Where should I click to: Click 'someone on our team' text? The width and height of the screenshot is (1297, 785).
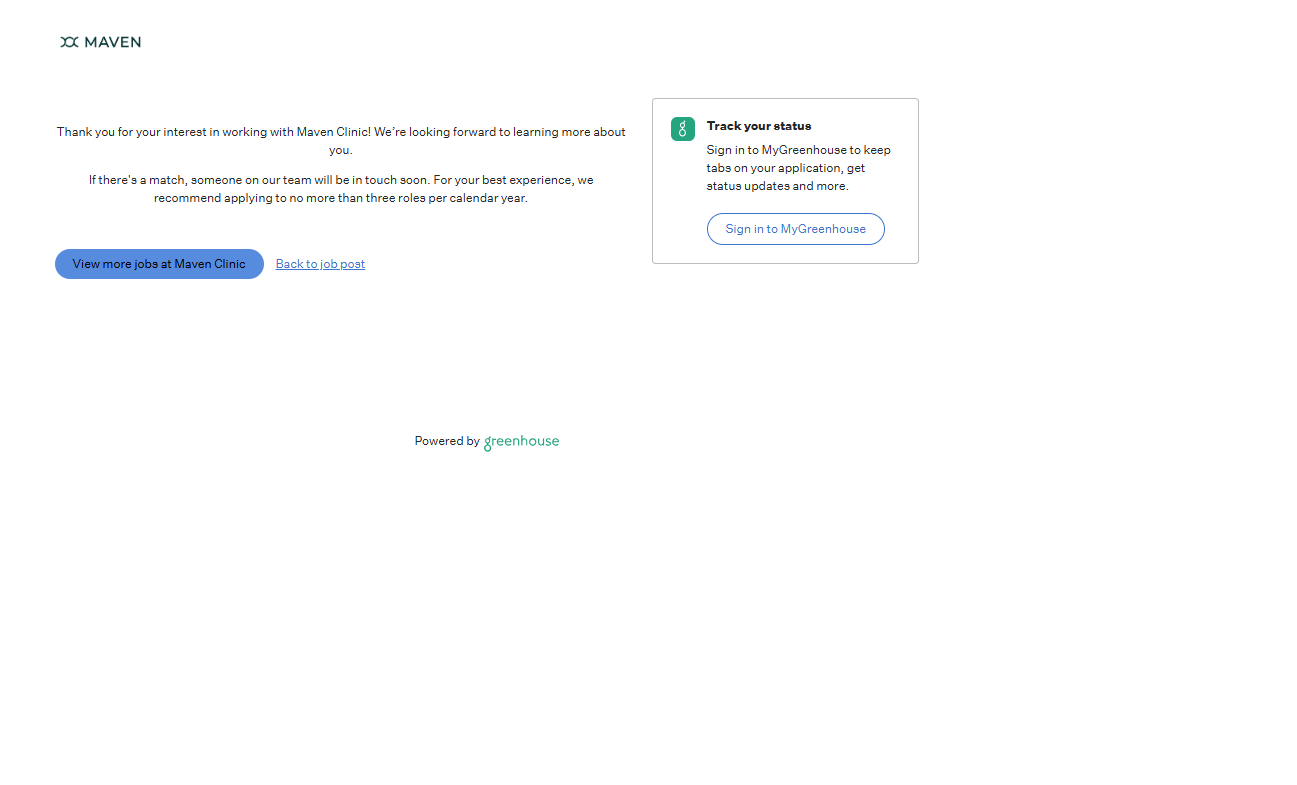[248, 180]
